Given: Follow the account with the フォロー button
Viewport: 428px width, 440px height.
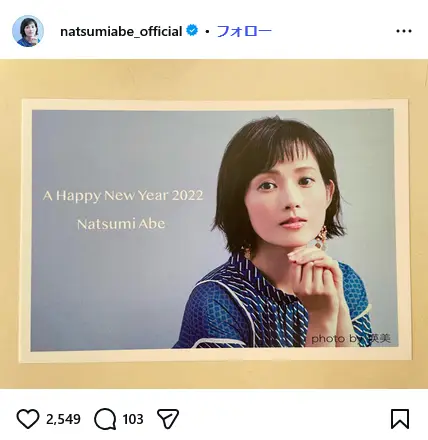Looking at the screenshot, I should pyautogui.click(x=244, y=31).
